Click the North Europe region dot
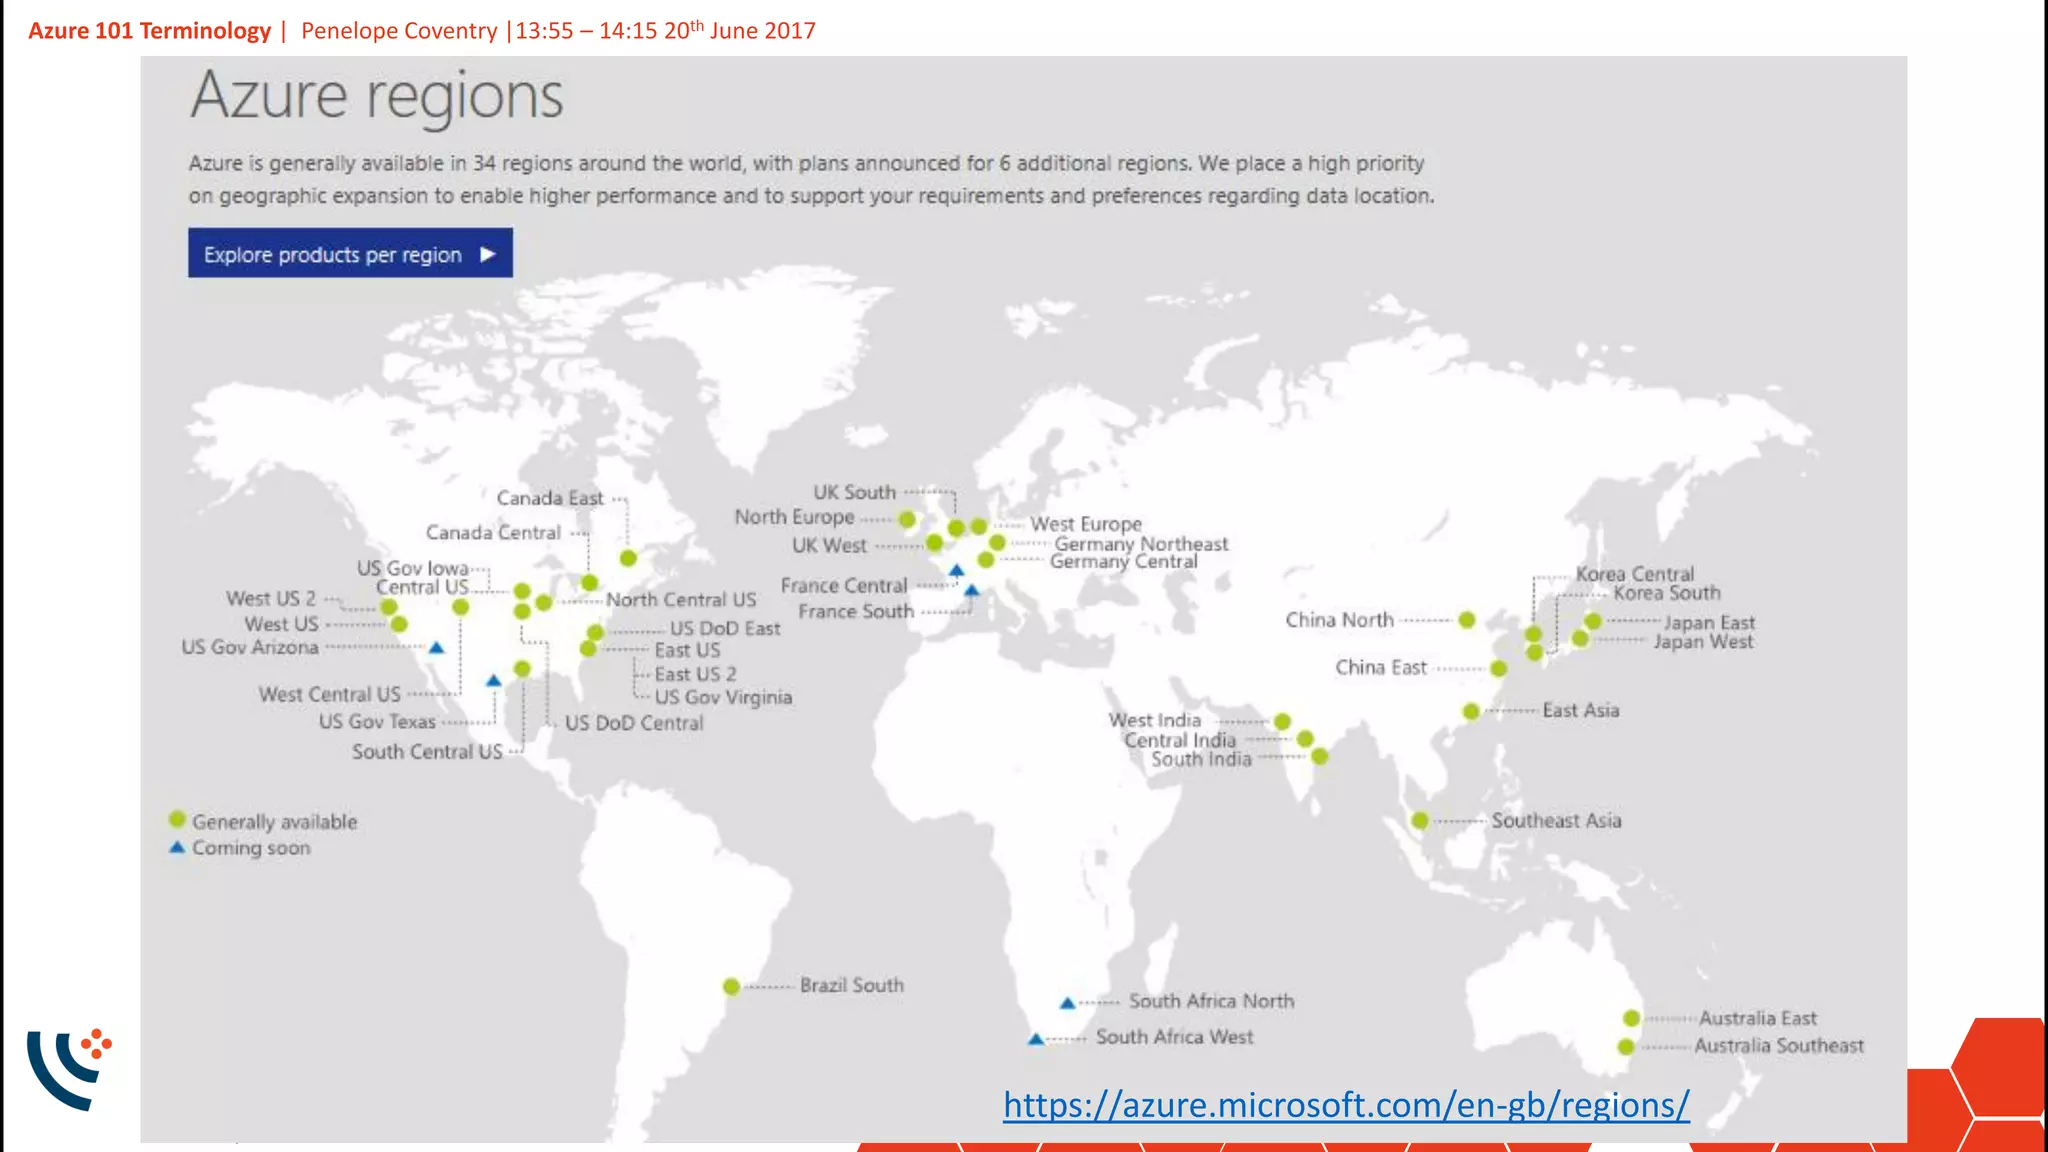 (907, 519)
